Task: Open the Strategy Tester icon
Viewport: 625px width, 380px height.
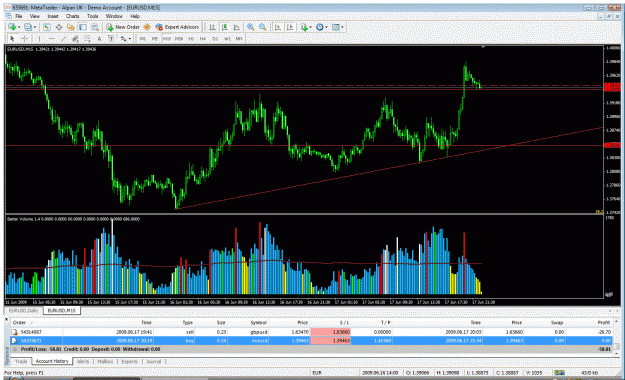Action: pos(94,27)
